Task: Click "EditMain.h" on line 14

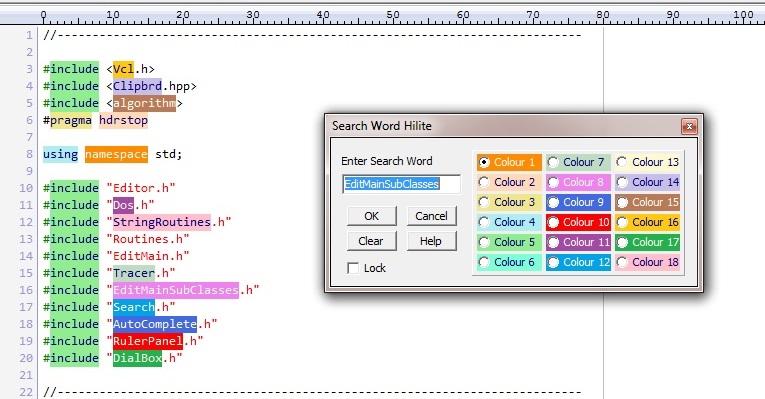Action: (x=148, y=256)
